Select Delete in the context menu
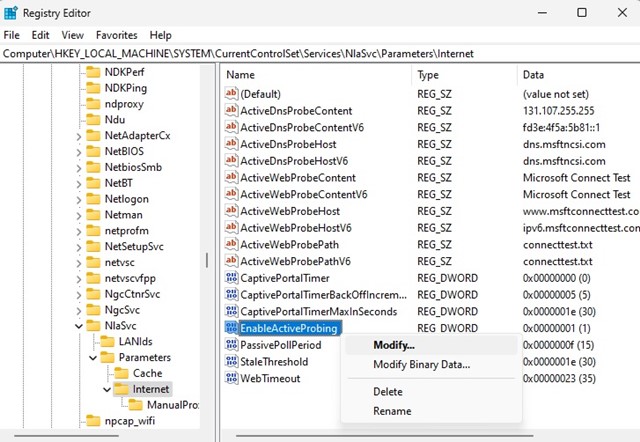The width and height of the screenshot is (640, 442). tap(388, 392)
